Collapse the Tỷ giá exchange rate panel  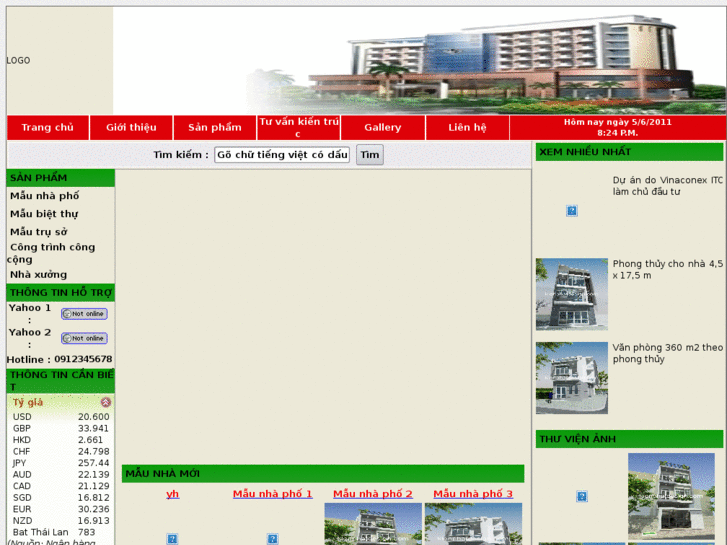(x=106, y=402)
